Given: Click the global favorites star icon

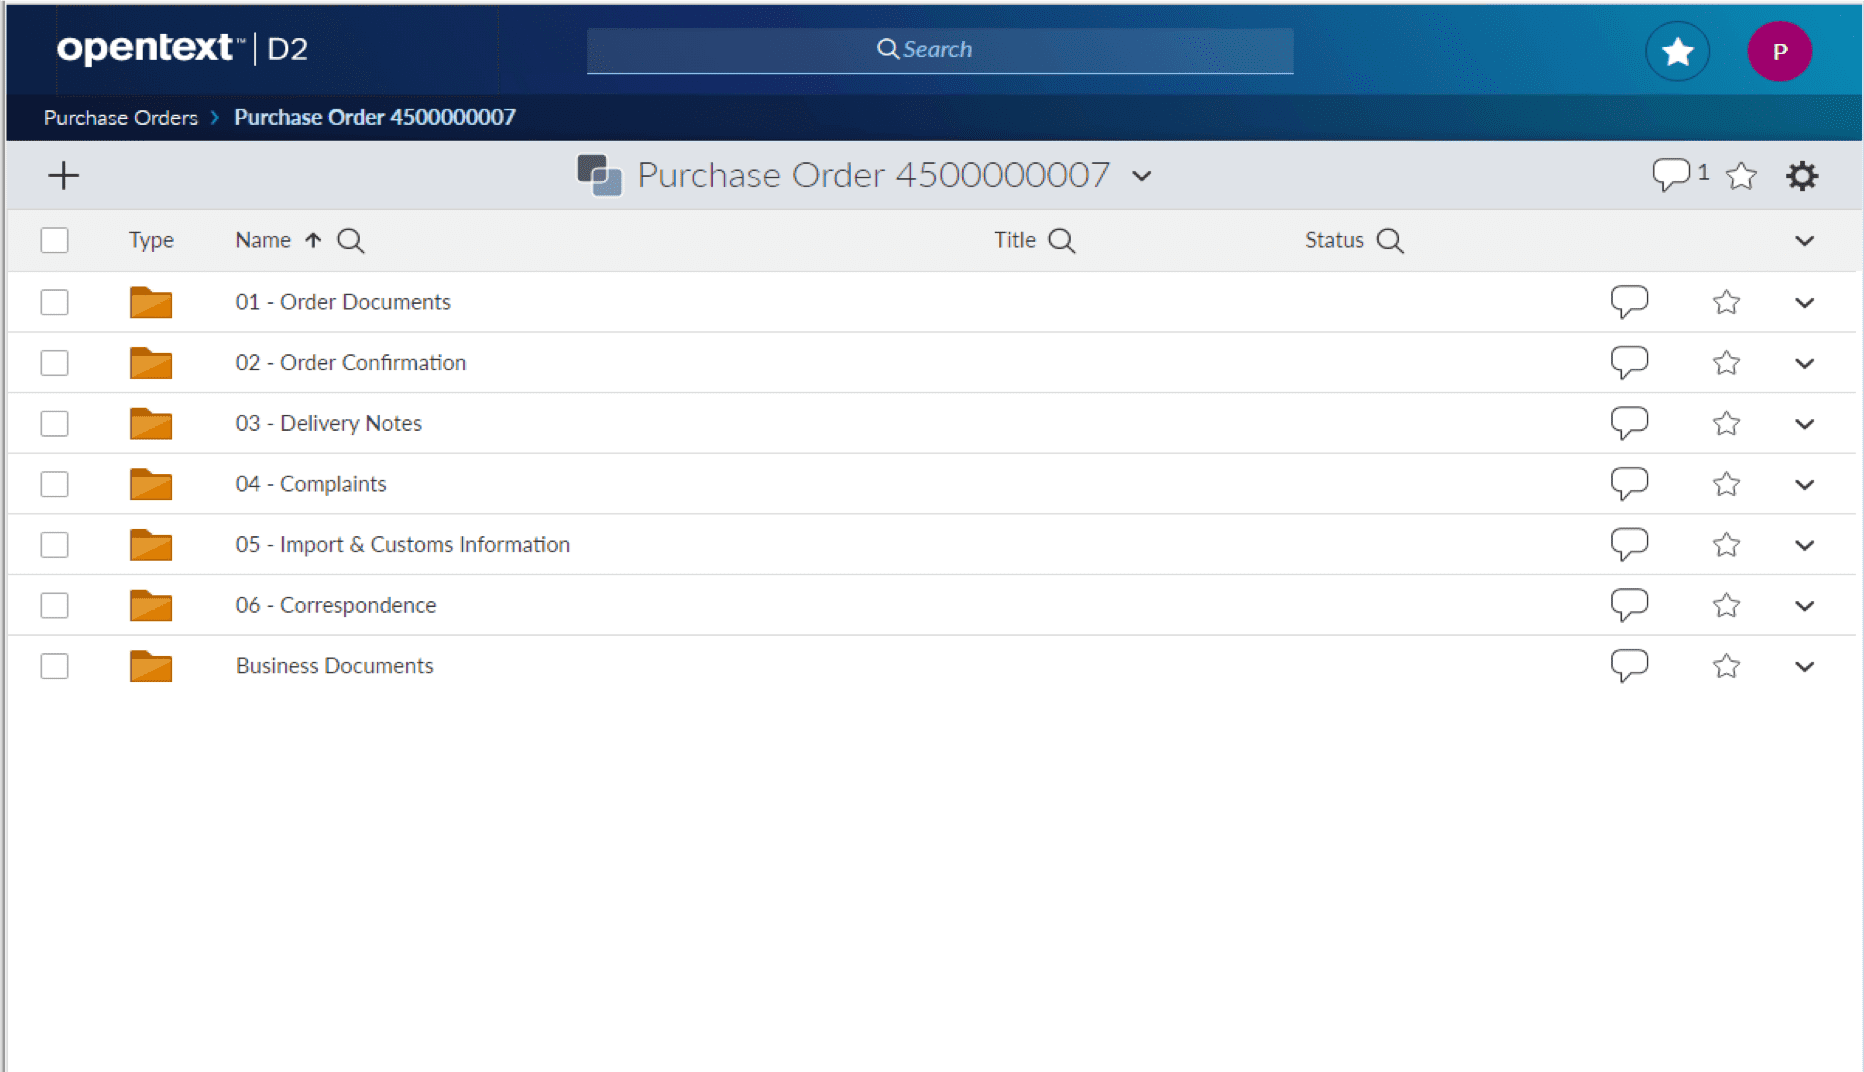Looking at the screenshot, I should pos(1677,50).
